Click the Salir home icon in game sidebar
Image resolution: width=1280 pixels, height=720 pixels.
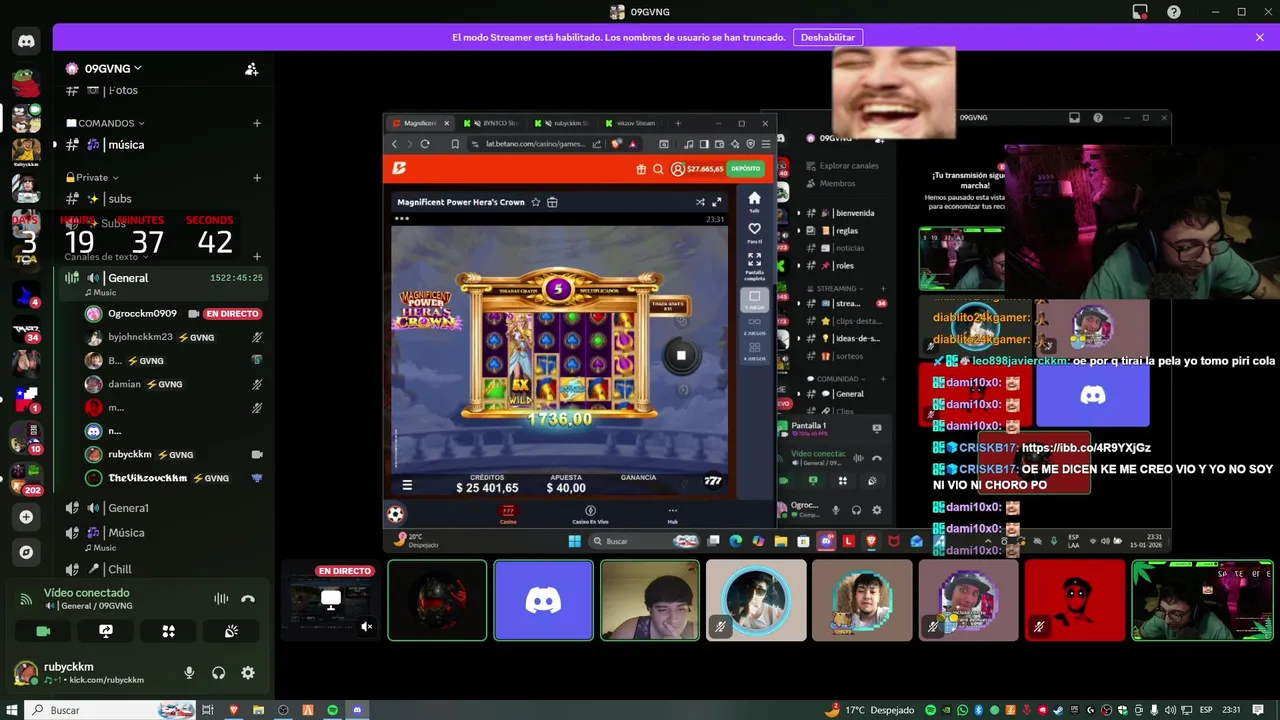click(754, 201)
